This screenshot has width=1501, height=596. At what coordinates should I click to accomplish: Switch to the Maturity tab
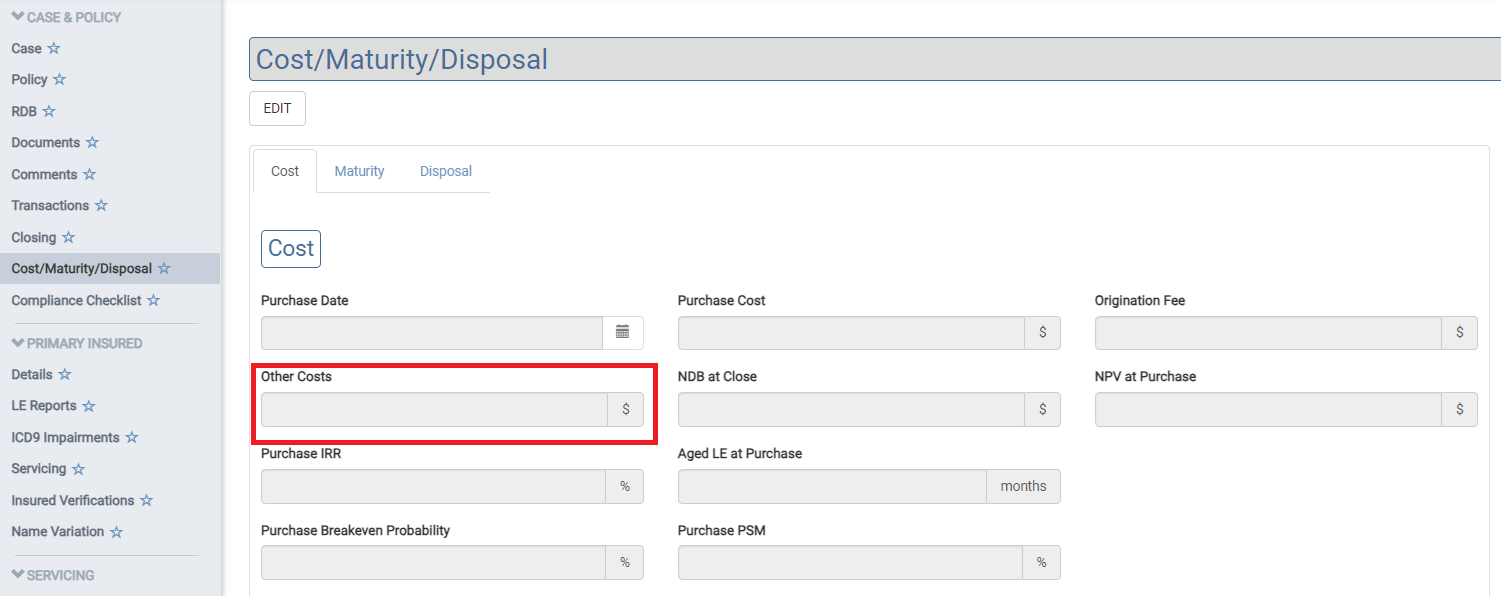point(359,171)
